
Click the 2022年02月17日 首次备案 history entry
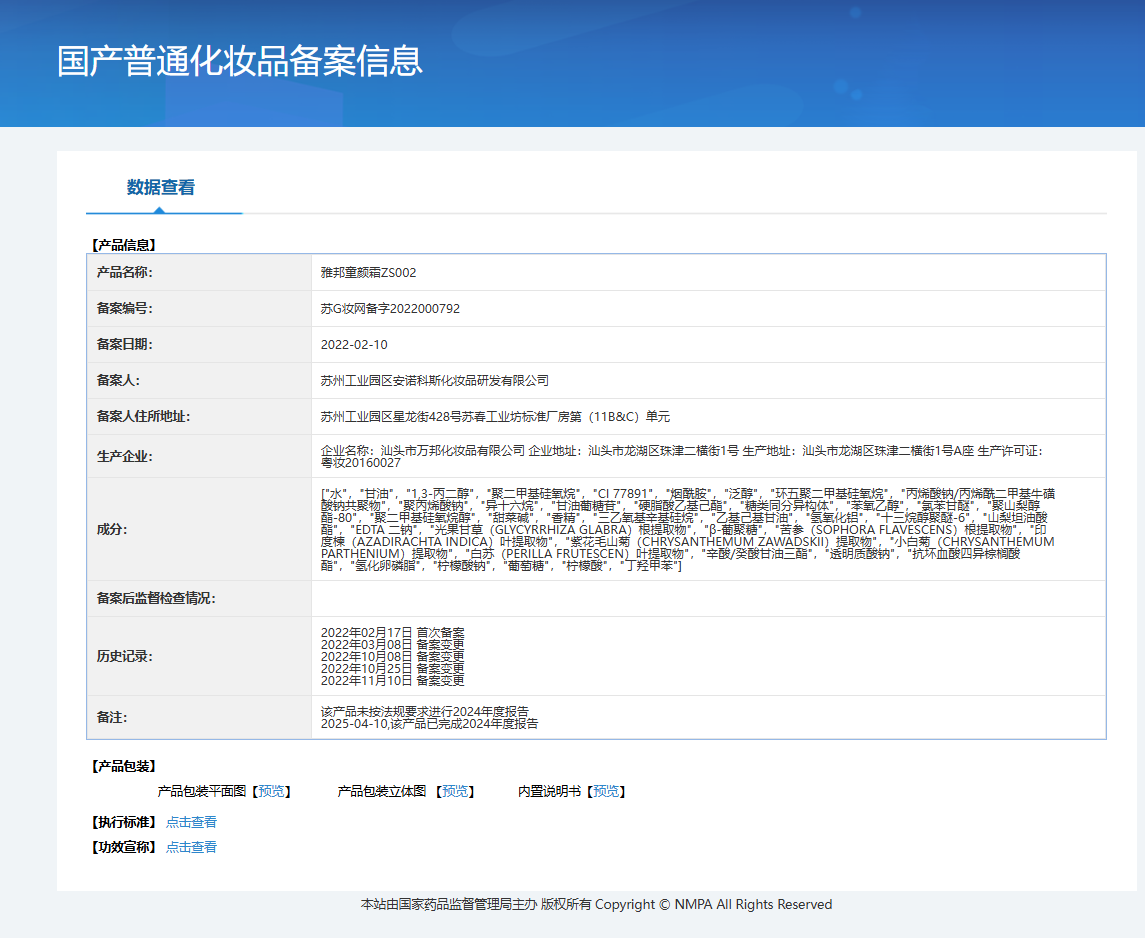point(392,633)
